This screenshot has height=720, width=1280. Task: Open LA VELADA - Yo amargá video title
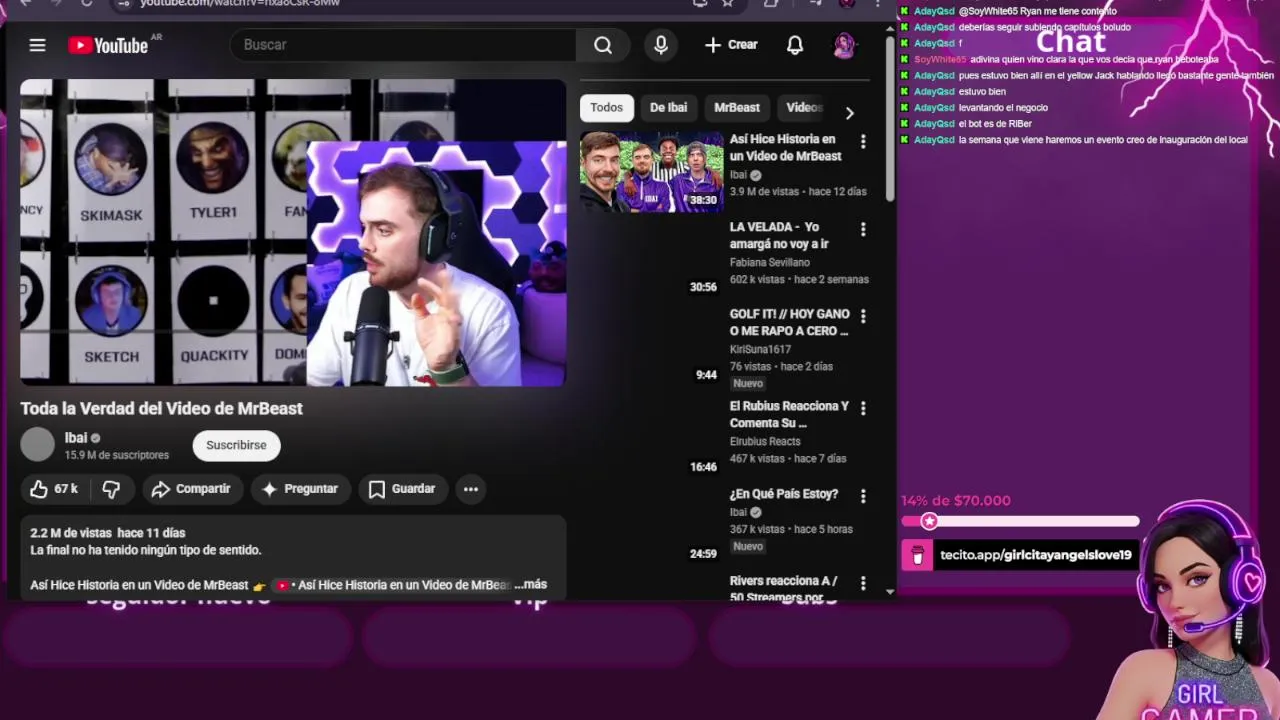click(x=780, y=235)
